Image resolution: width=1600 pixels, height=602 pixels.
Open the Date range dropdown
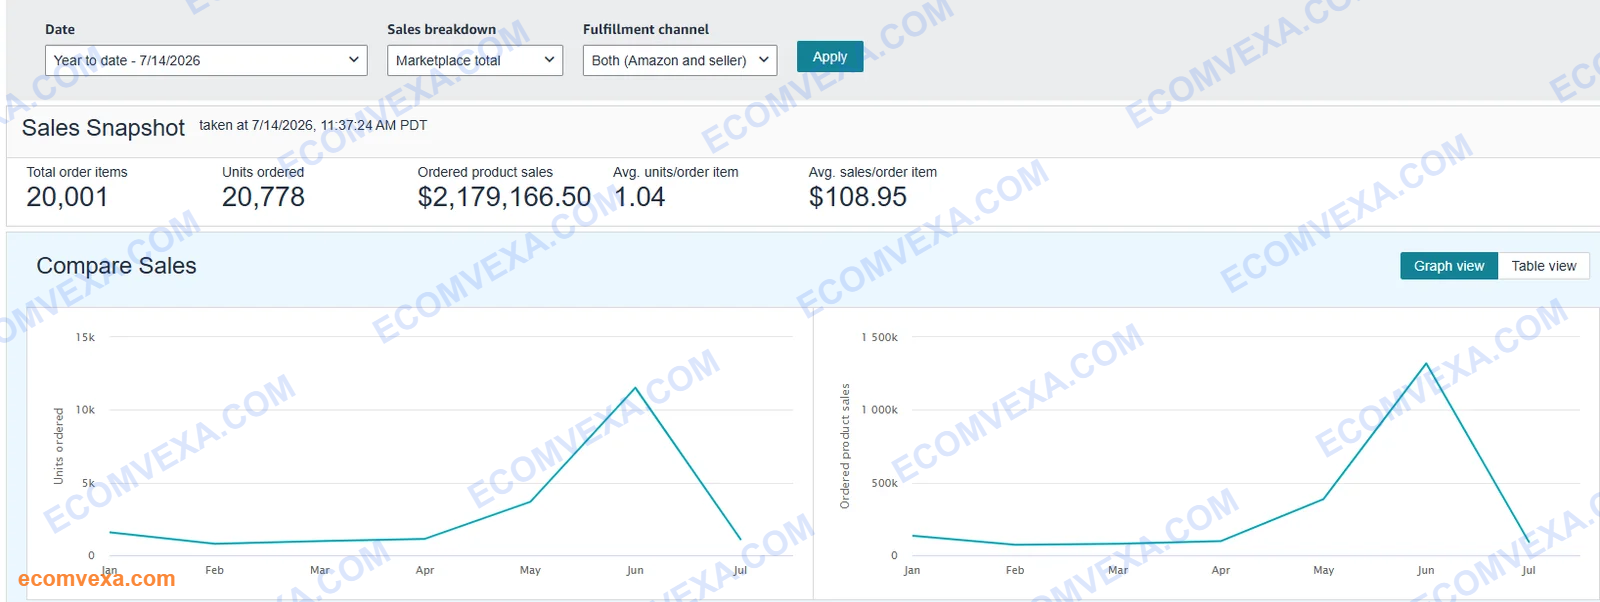click(x=206, y=60)
